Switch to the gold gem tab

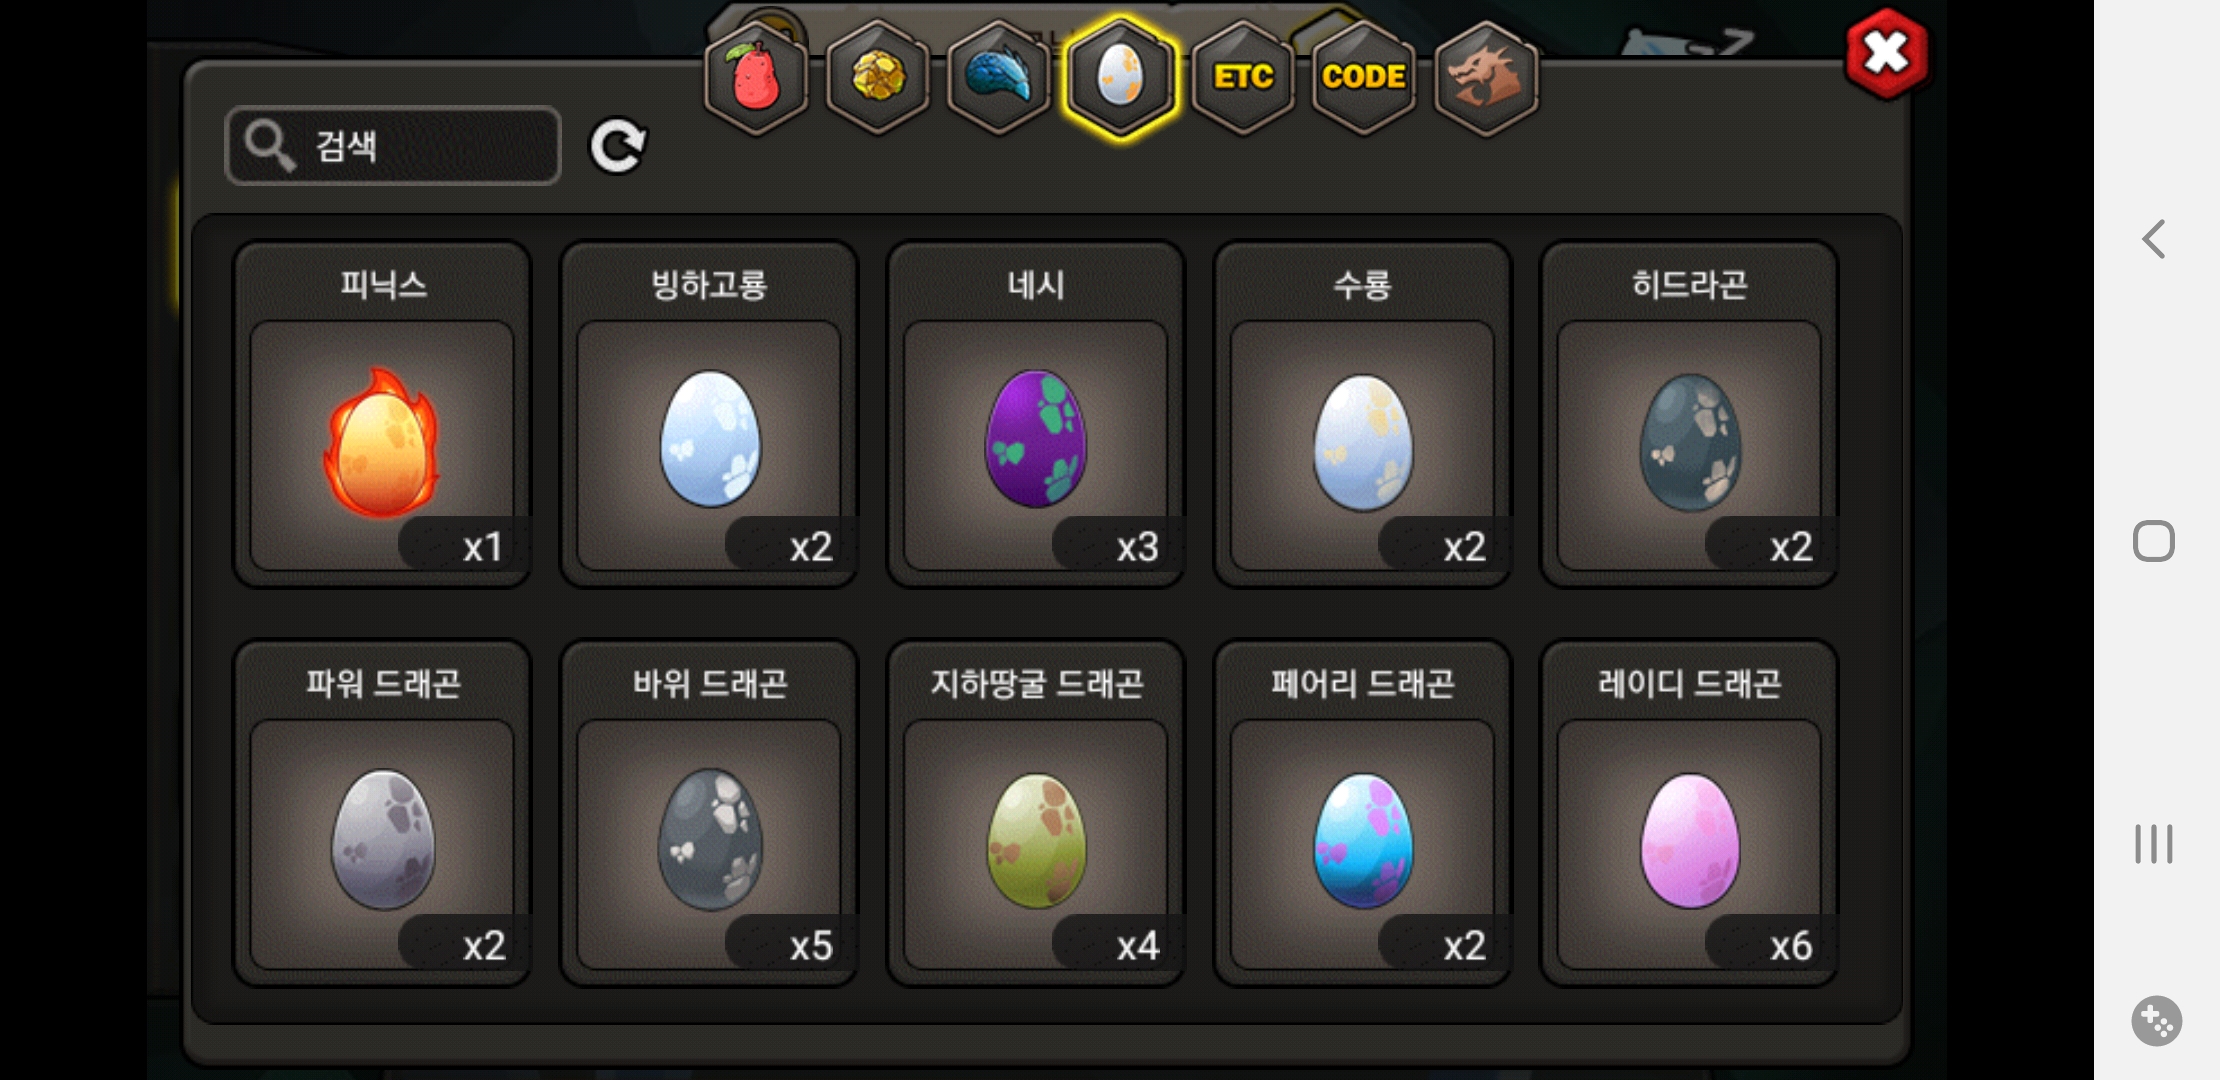click(878, 77)
